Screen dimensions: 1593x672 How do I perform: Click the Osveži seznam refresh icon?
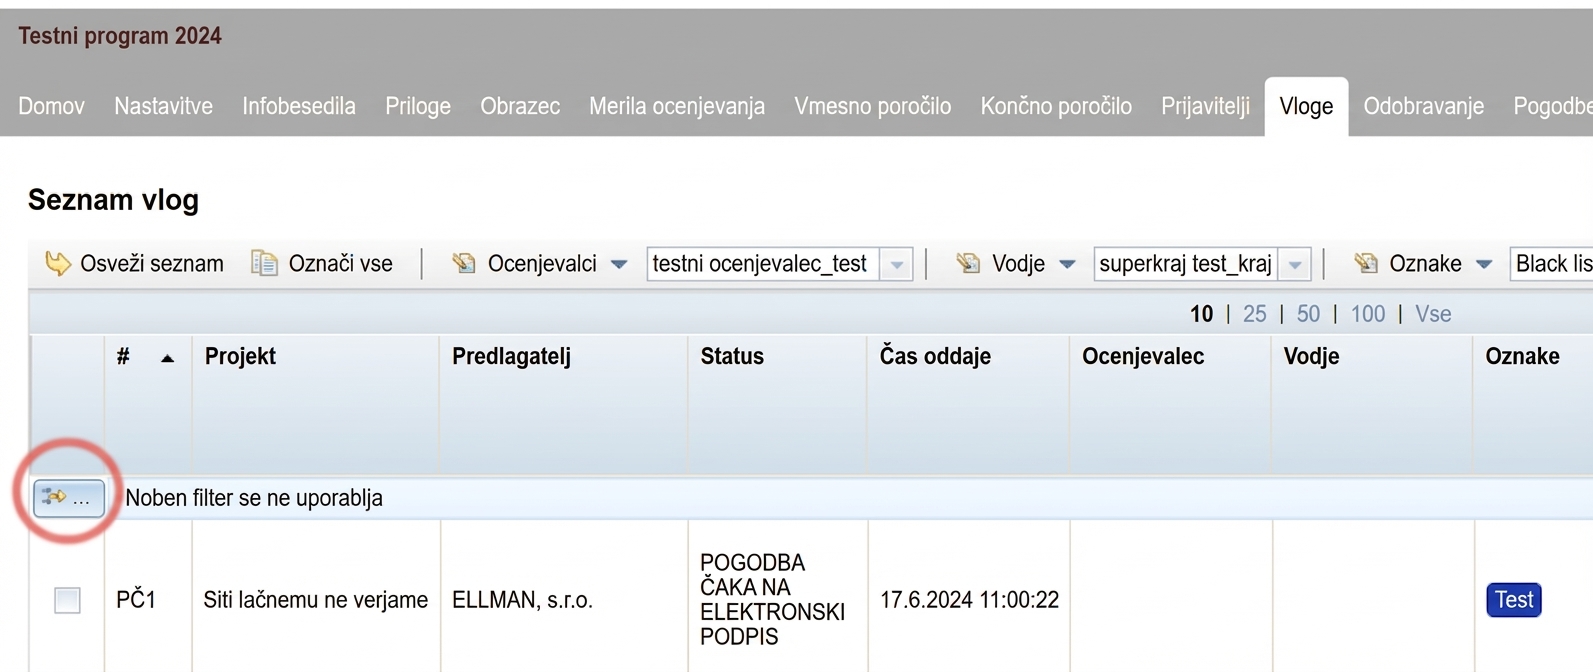[58, 264]
